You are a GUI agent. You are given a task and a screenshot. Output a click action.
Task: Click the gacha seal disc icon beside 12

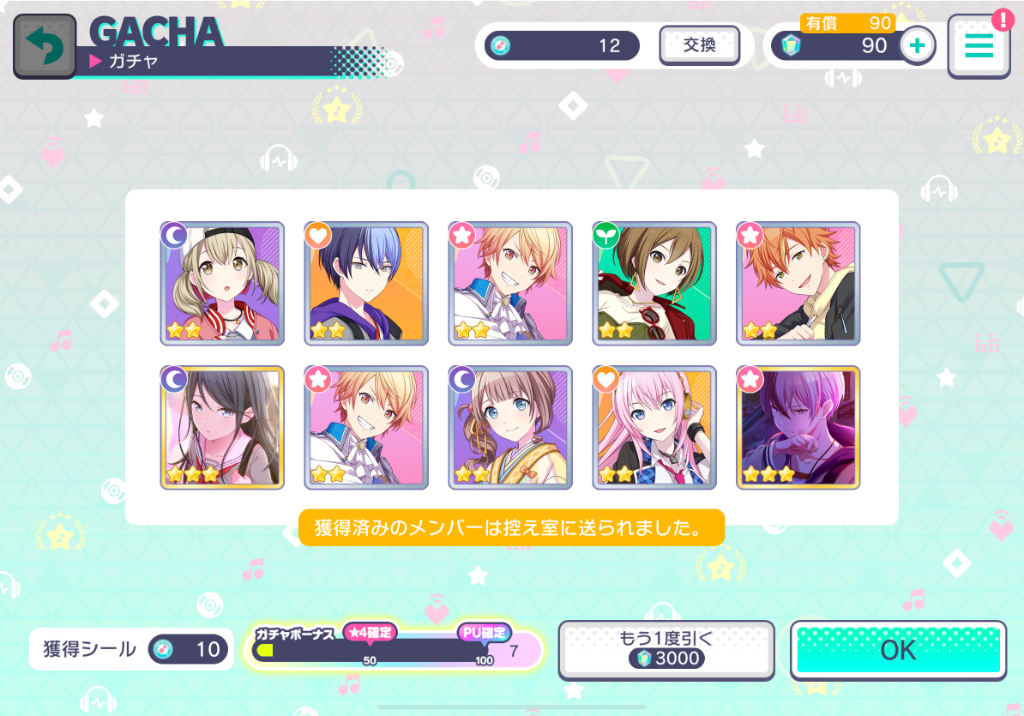pos(500,46)
